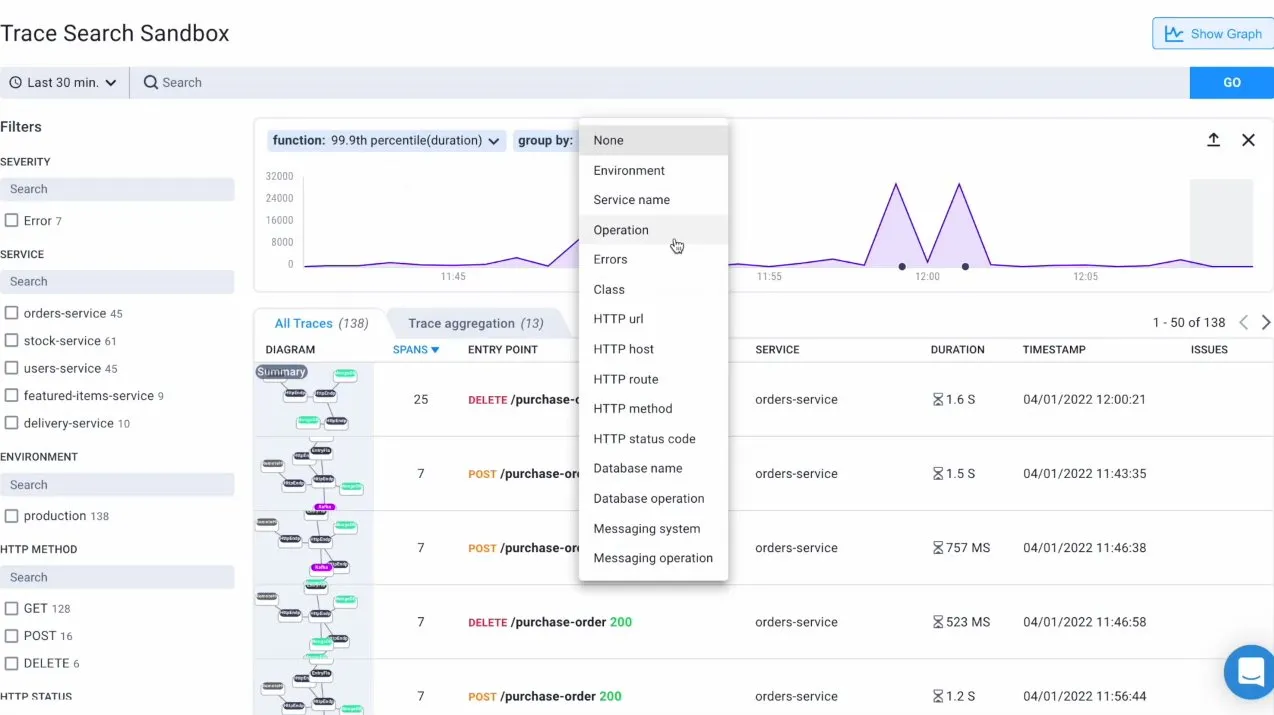Click the search magnifier icon
Screen dimensions: 1274x715
151,82
